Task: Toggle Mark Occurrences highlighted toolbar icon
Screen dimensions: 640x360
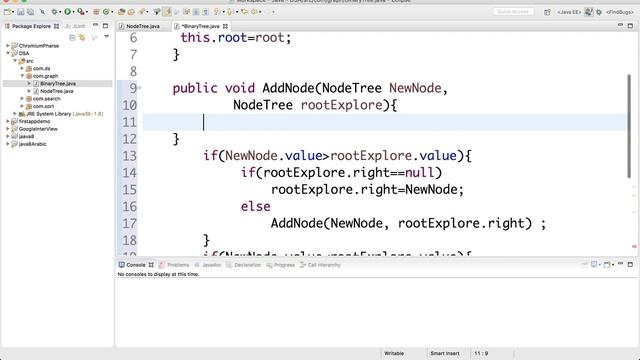Action: tap(167, 12)
